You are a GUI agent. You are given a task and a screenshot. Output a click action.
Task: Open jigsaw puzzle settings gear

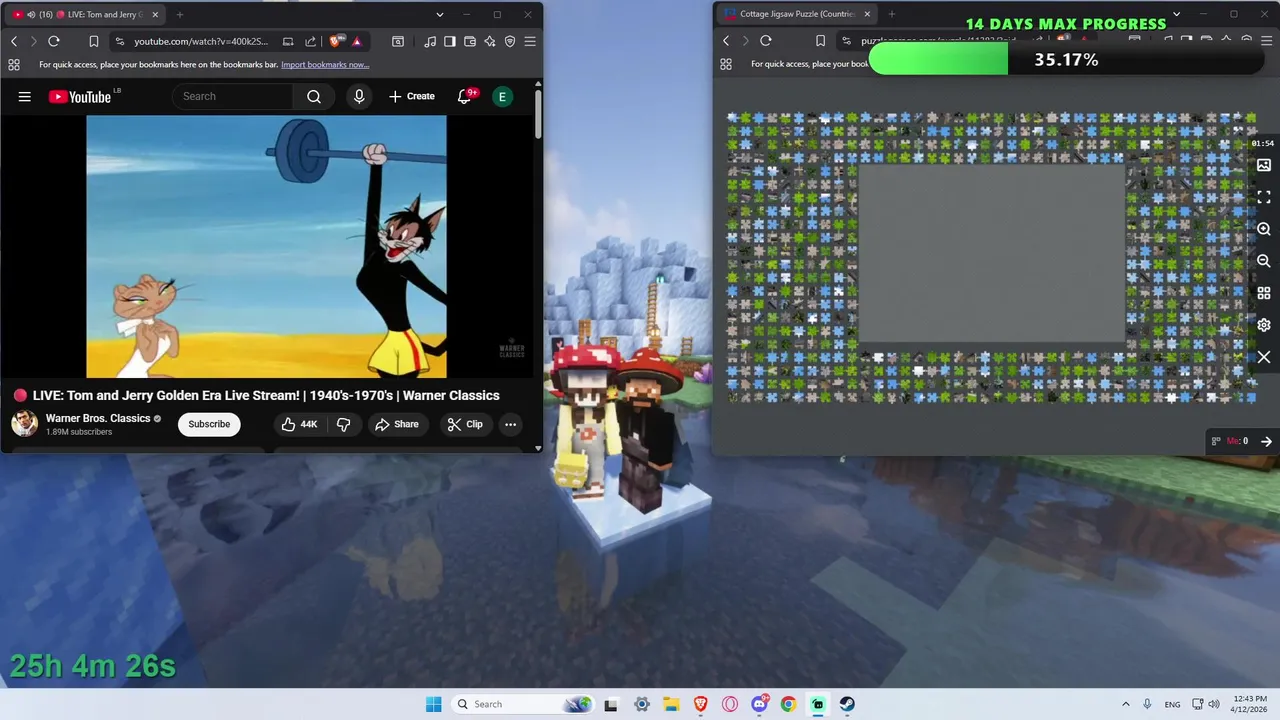click(1264, 325)
